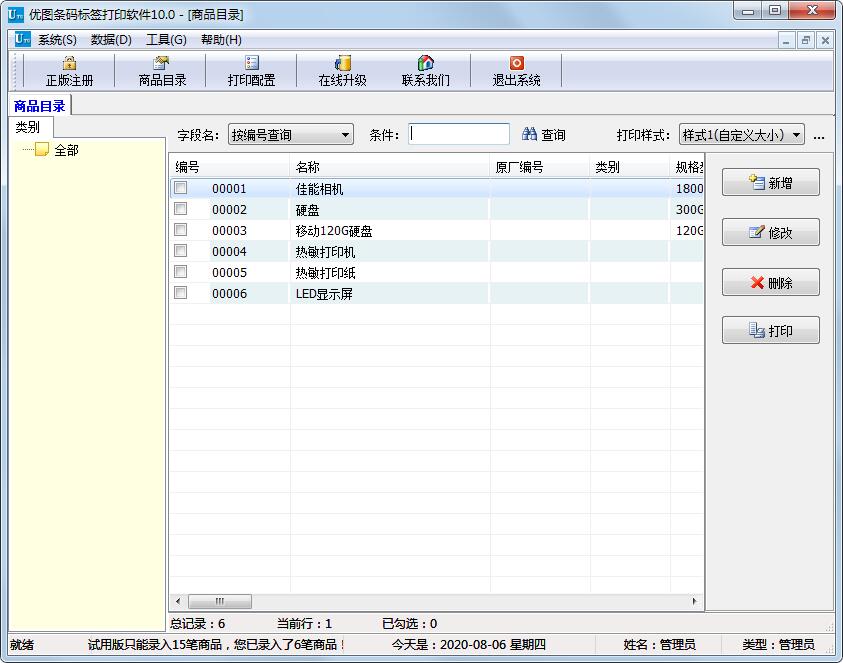Click the 已勾选：0 status text

(409, 624)
